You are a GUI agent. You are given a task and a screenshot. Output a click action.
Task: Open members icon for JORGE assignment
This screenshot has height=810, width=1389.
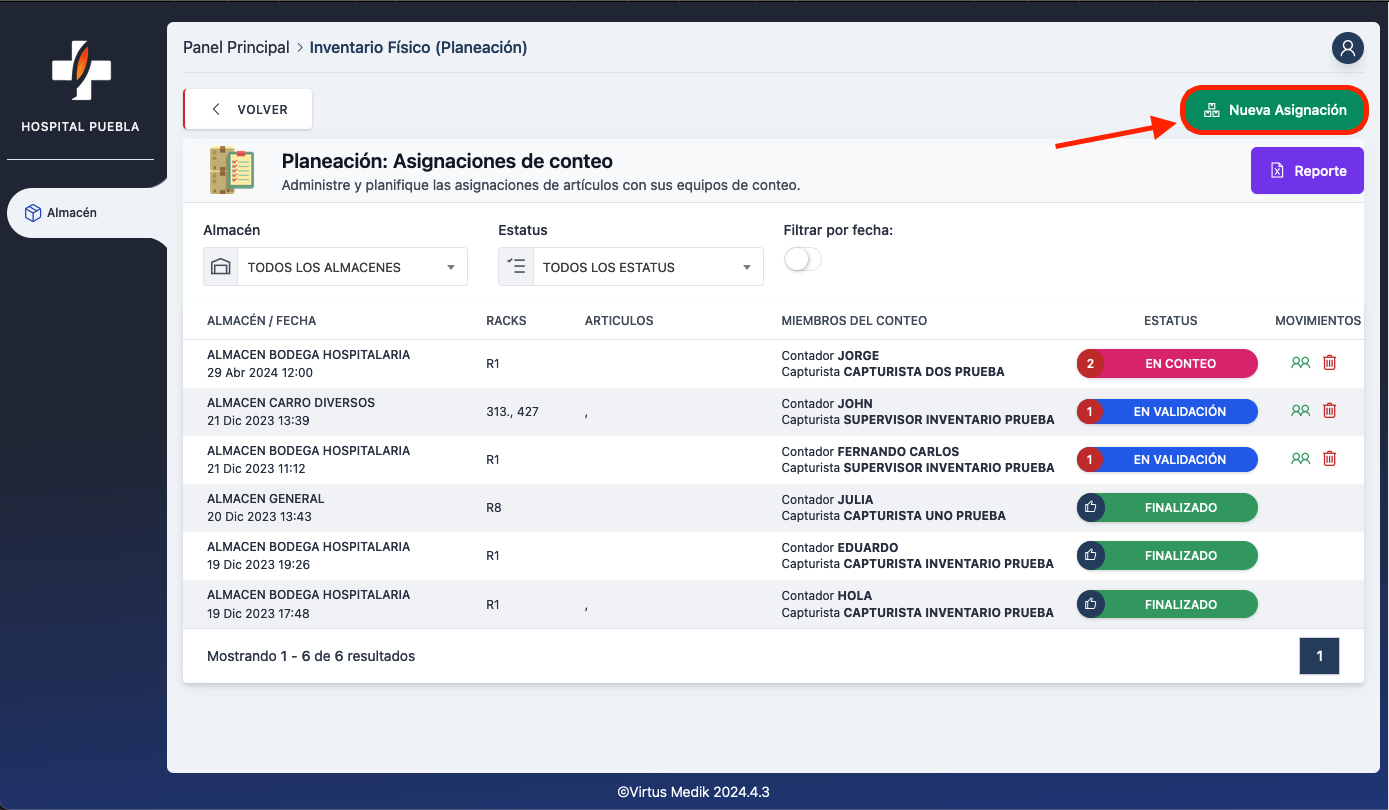1300,363
